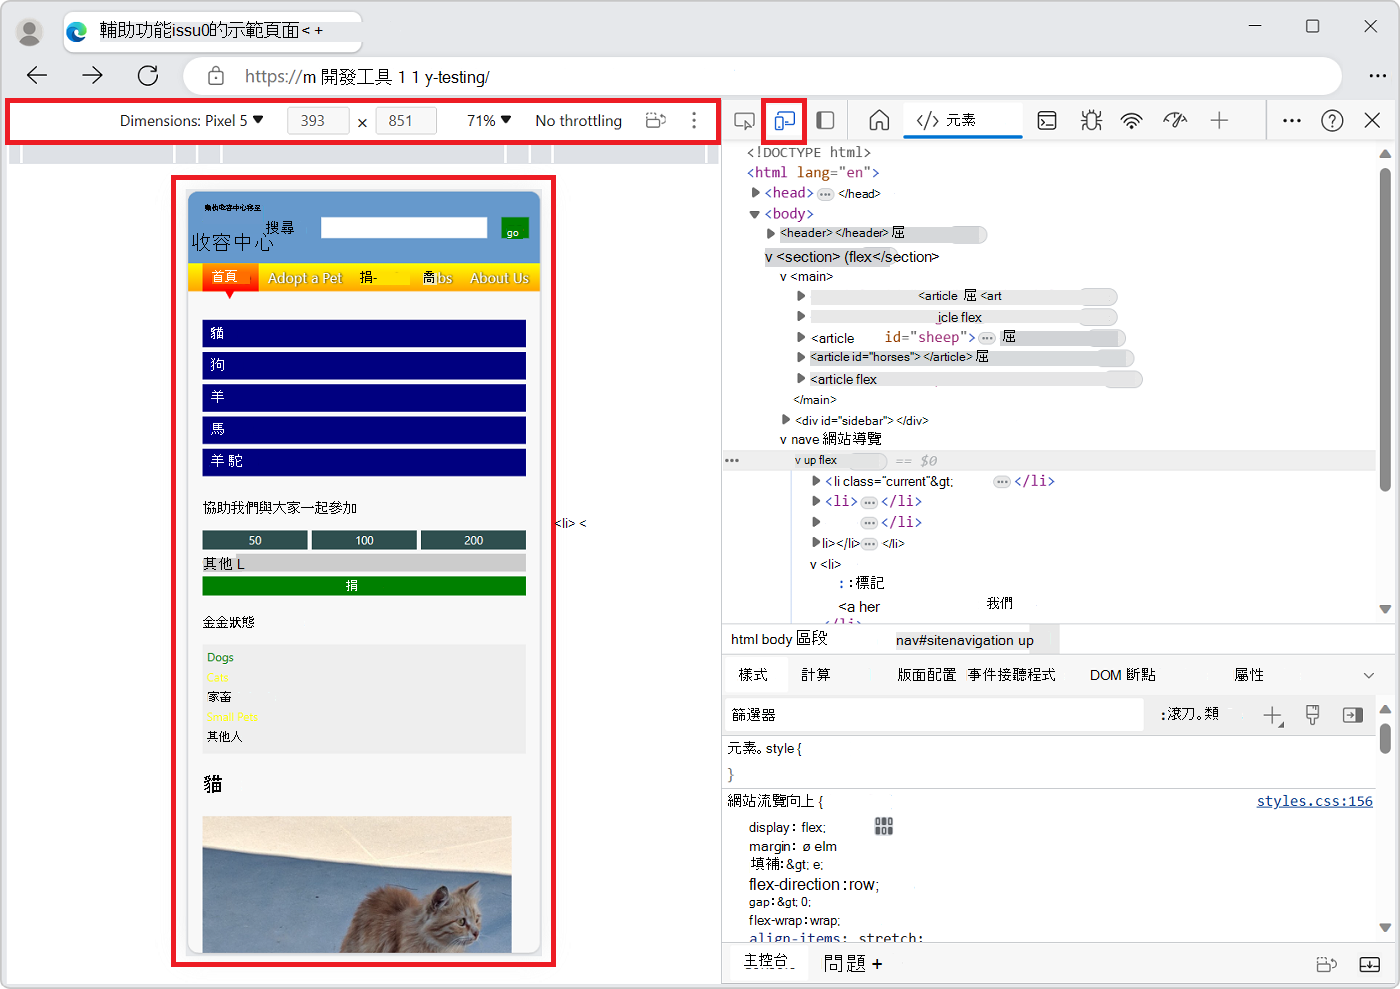
Task: Open the 問題 panel tab
Action: pos(845,963)
